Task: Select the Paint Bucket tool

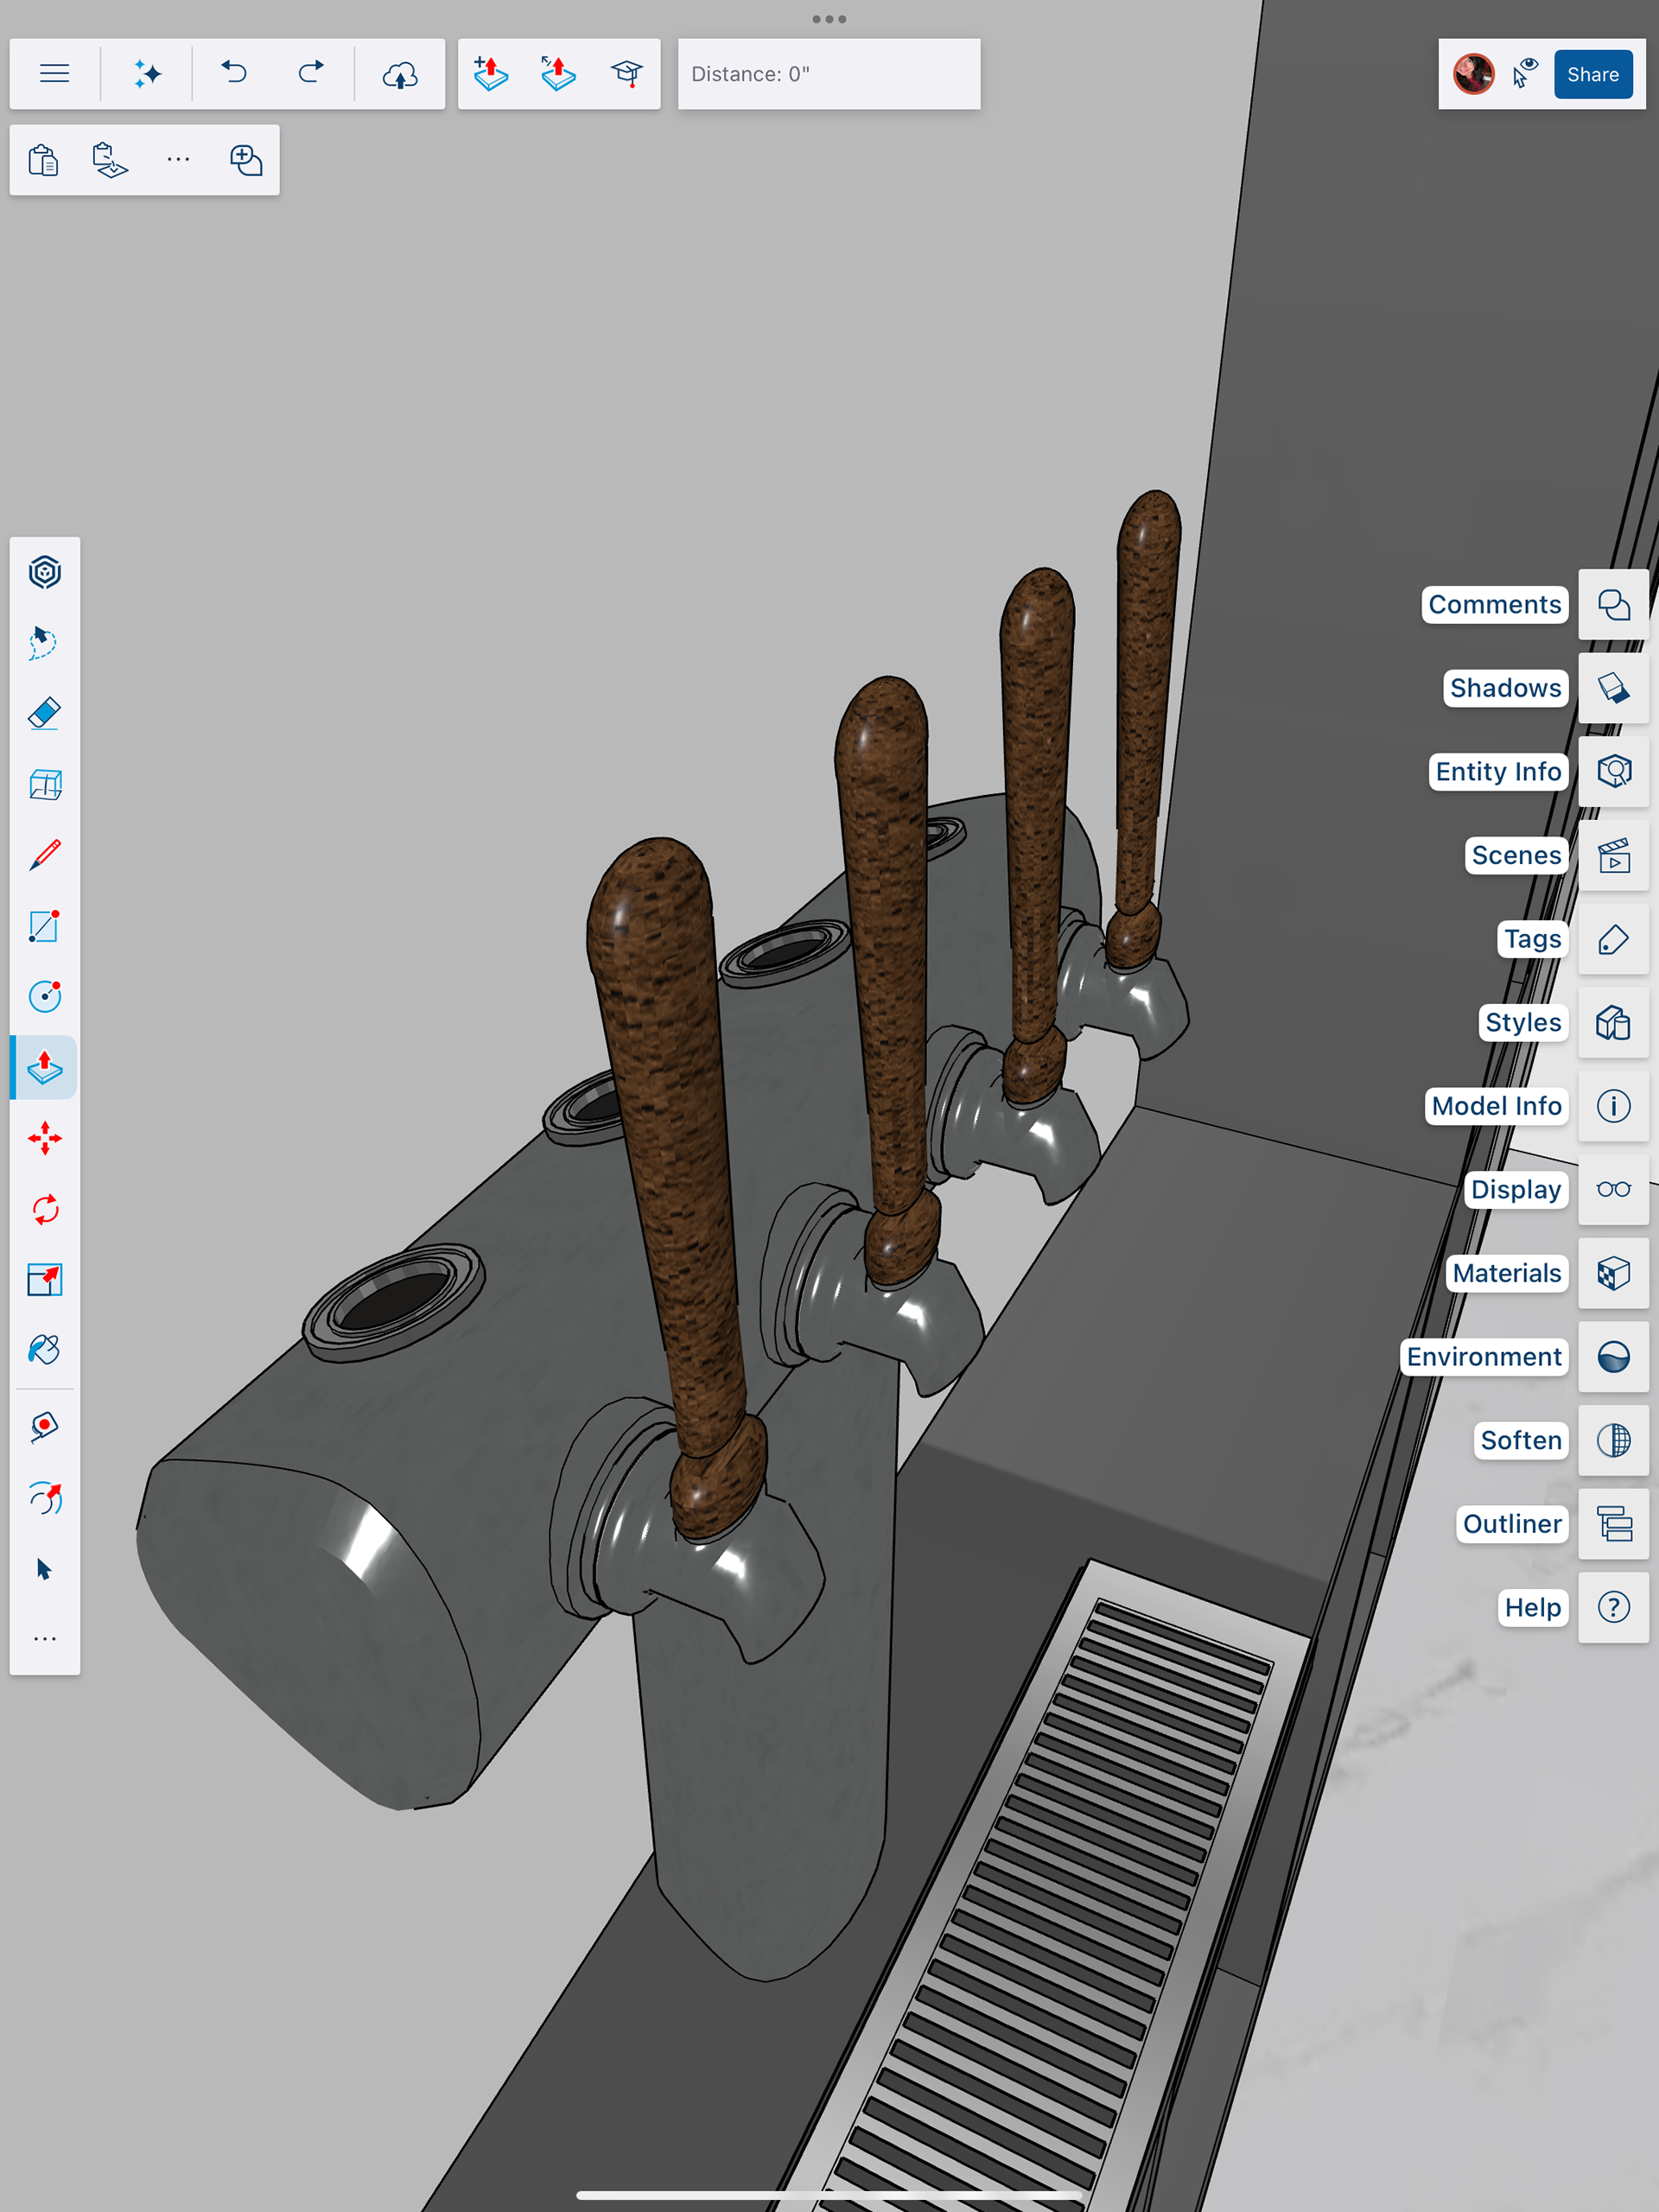Action: pos(45,1350)
